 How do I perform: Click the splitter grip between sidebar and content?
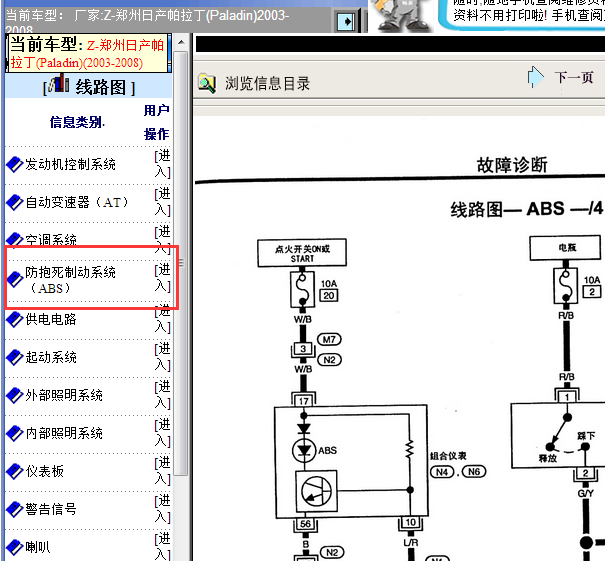[181, 263]
